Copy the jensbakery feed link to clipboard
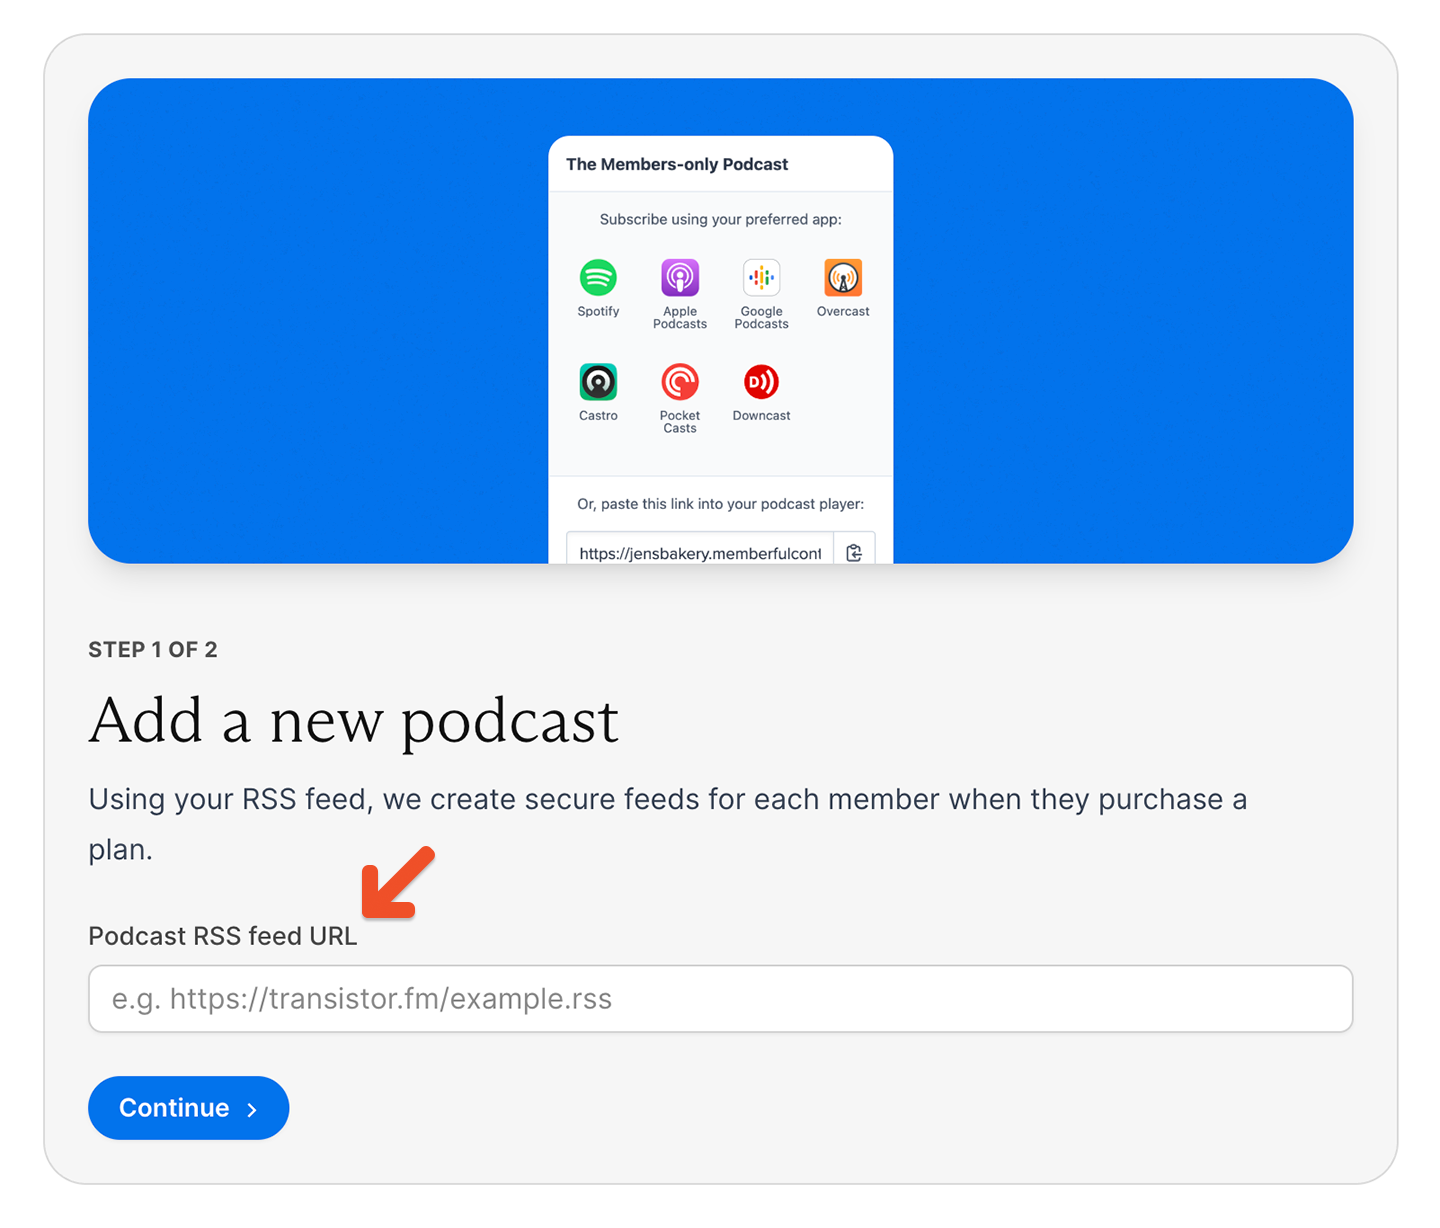The width and height of the screenshot is (1440, 1228). [854, 552]
